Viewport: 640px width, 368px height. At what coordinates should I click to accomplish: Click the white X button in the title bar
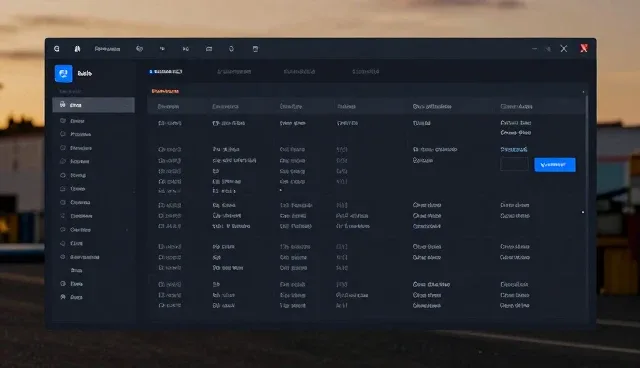point(564,49)
